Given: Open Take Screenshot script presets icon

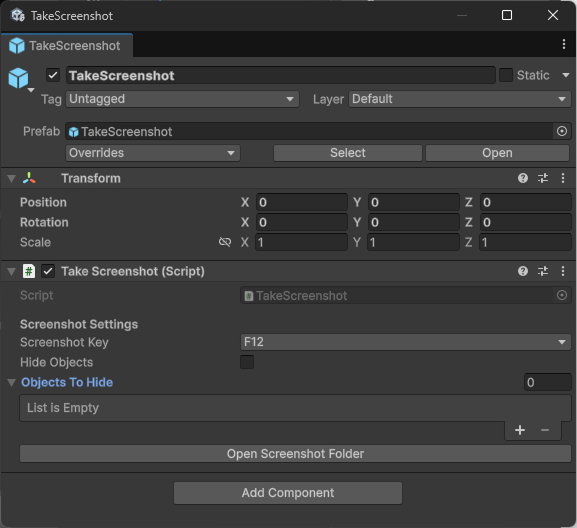Looking at the screenshot, I should point(543,272).
